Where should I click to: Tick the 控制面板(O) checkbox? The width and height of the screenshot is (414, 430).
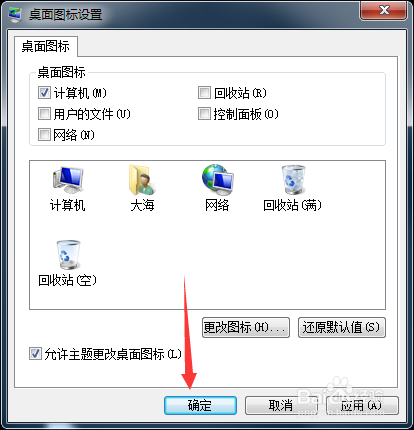click(x=204, y=114)
